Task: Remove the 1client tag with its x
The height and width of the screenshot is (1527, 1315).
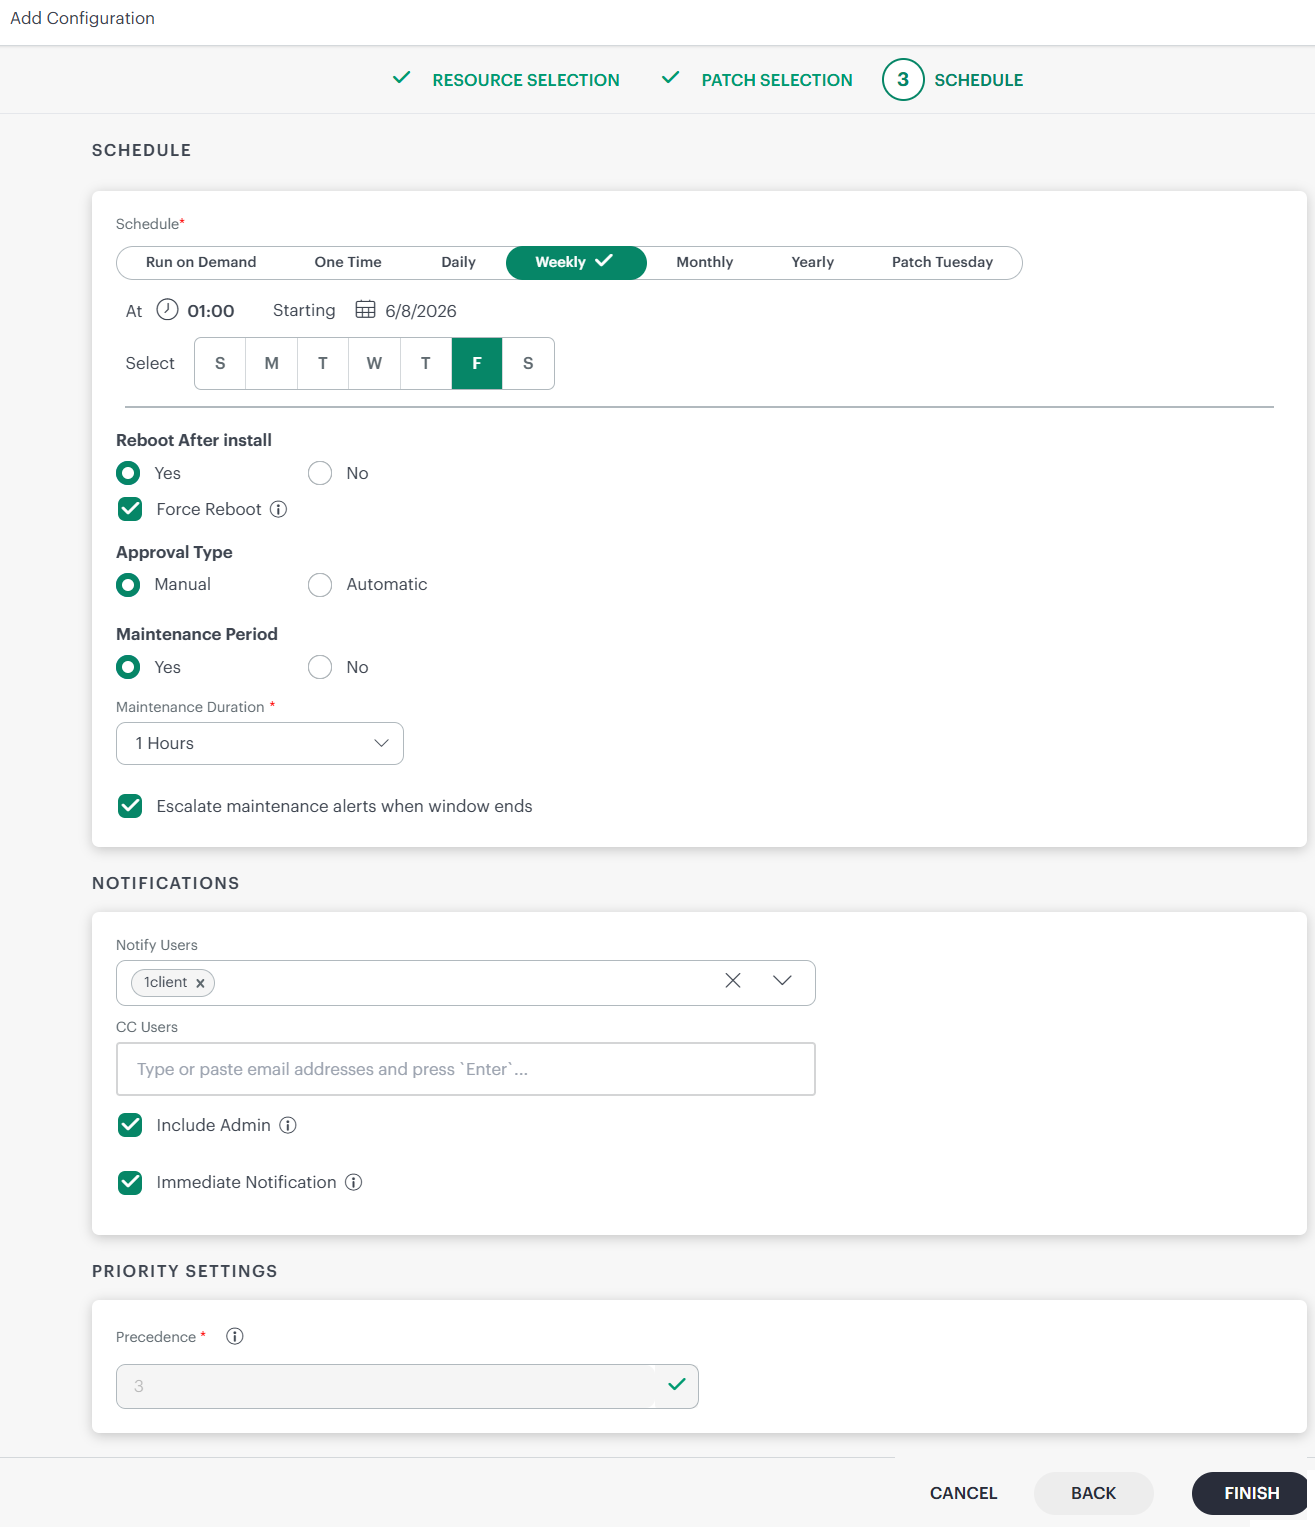Action: (200, 983)
